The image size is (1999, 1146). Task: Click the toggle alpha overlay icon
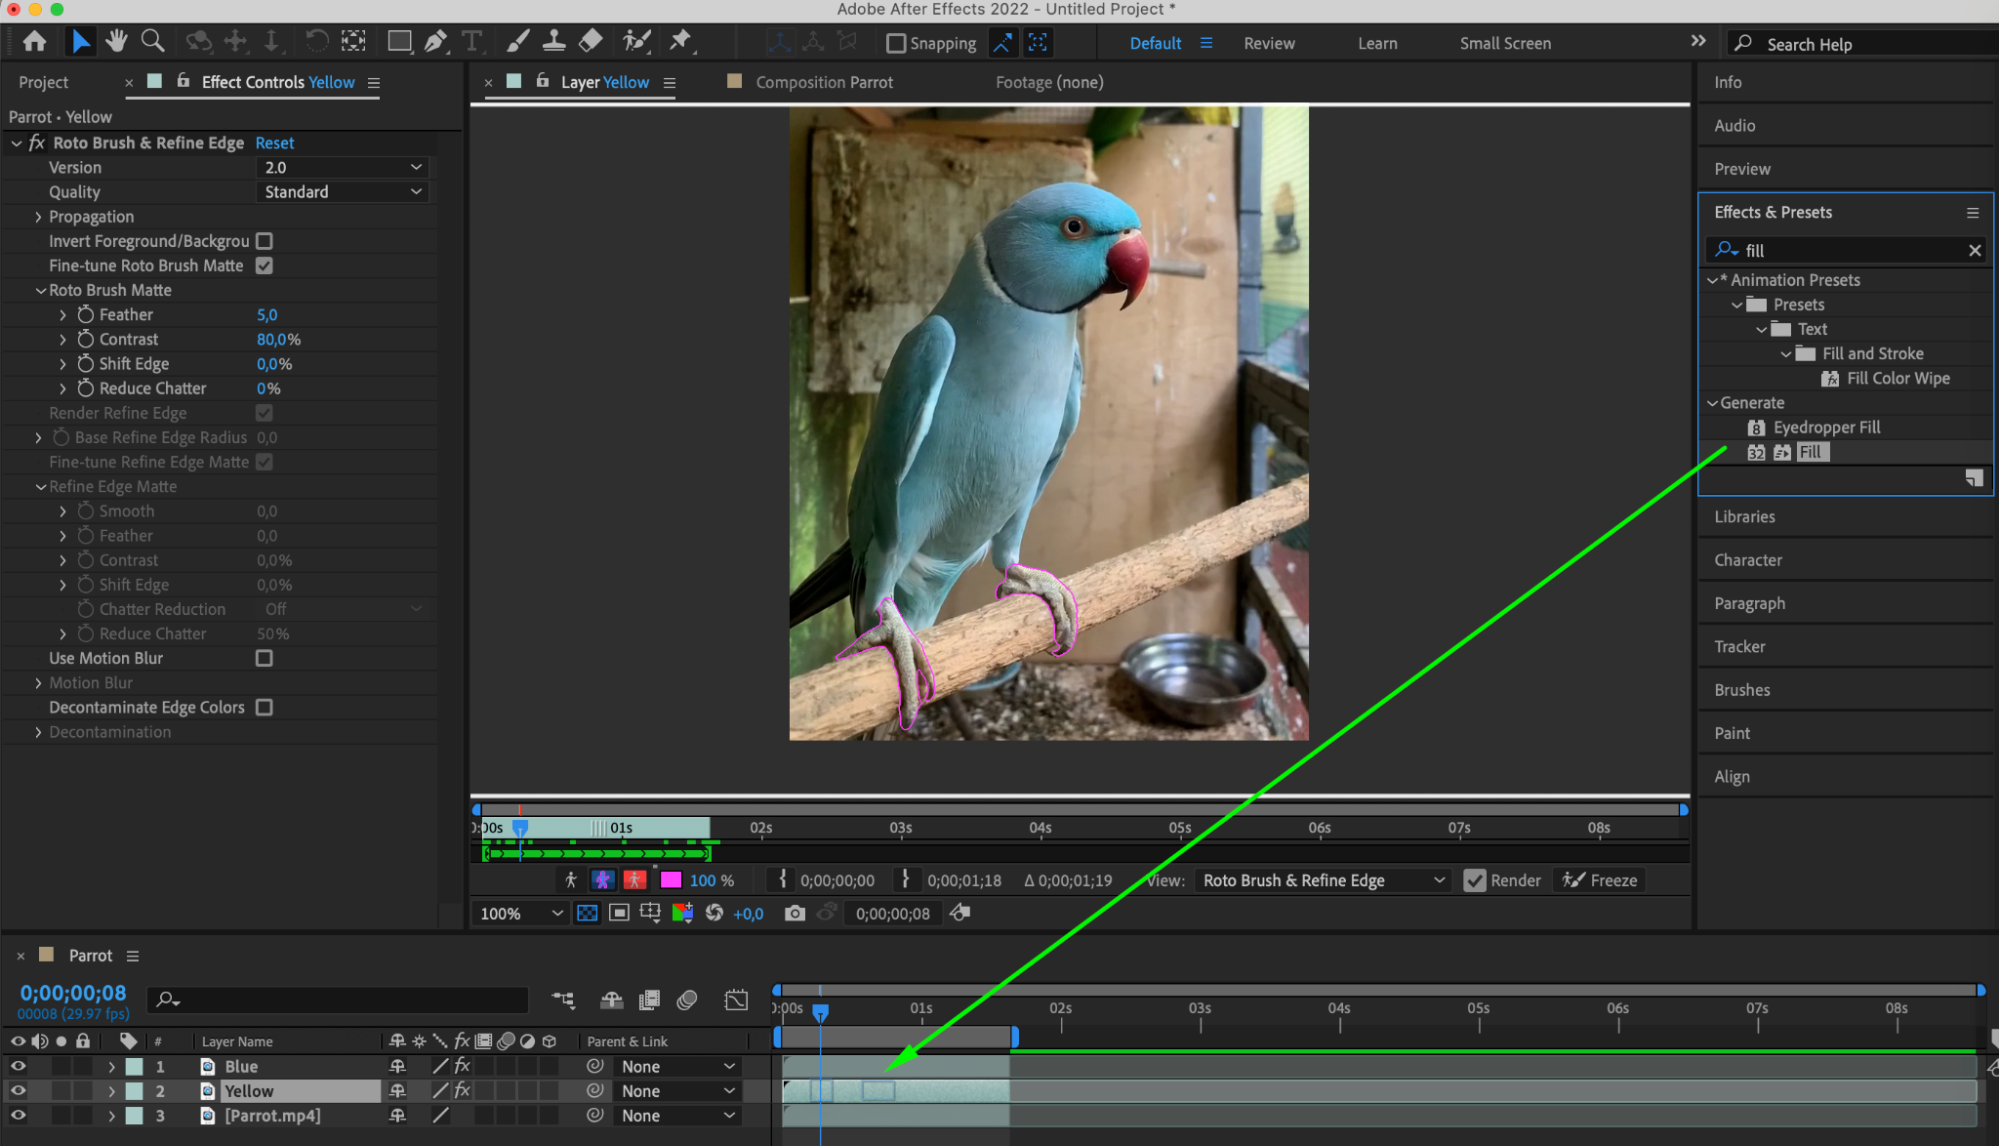coord(635,880)
